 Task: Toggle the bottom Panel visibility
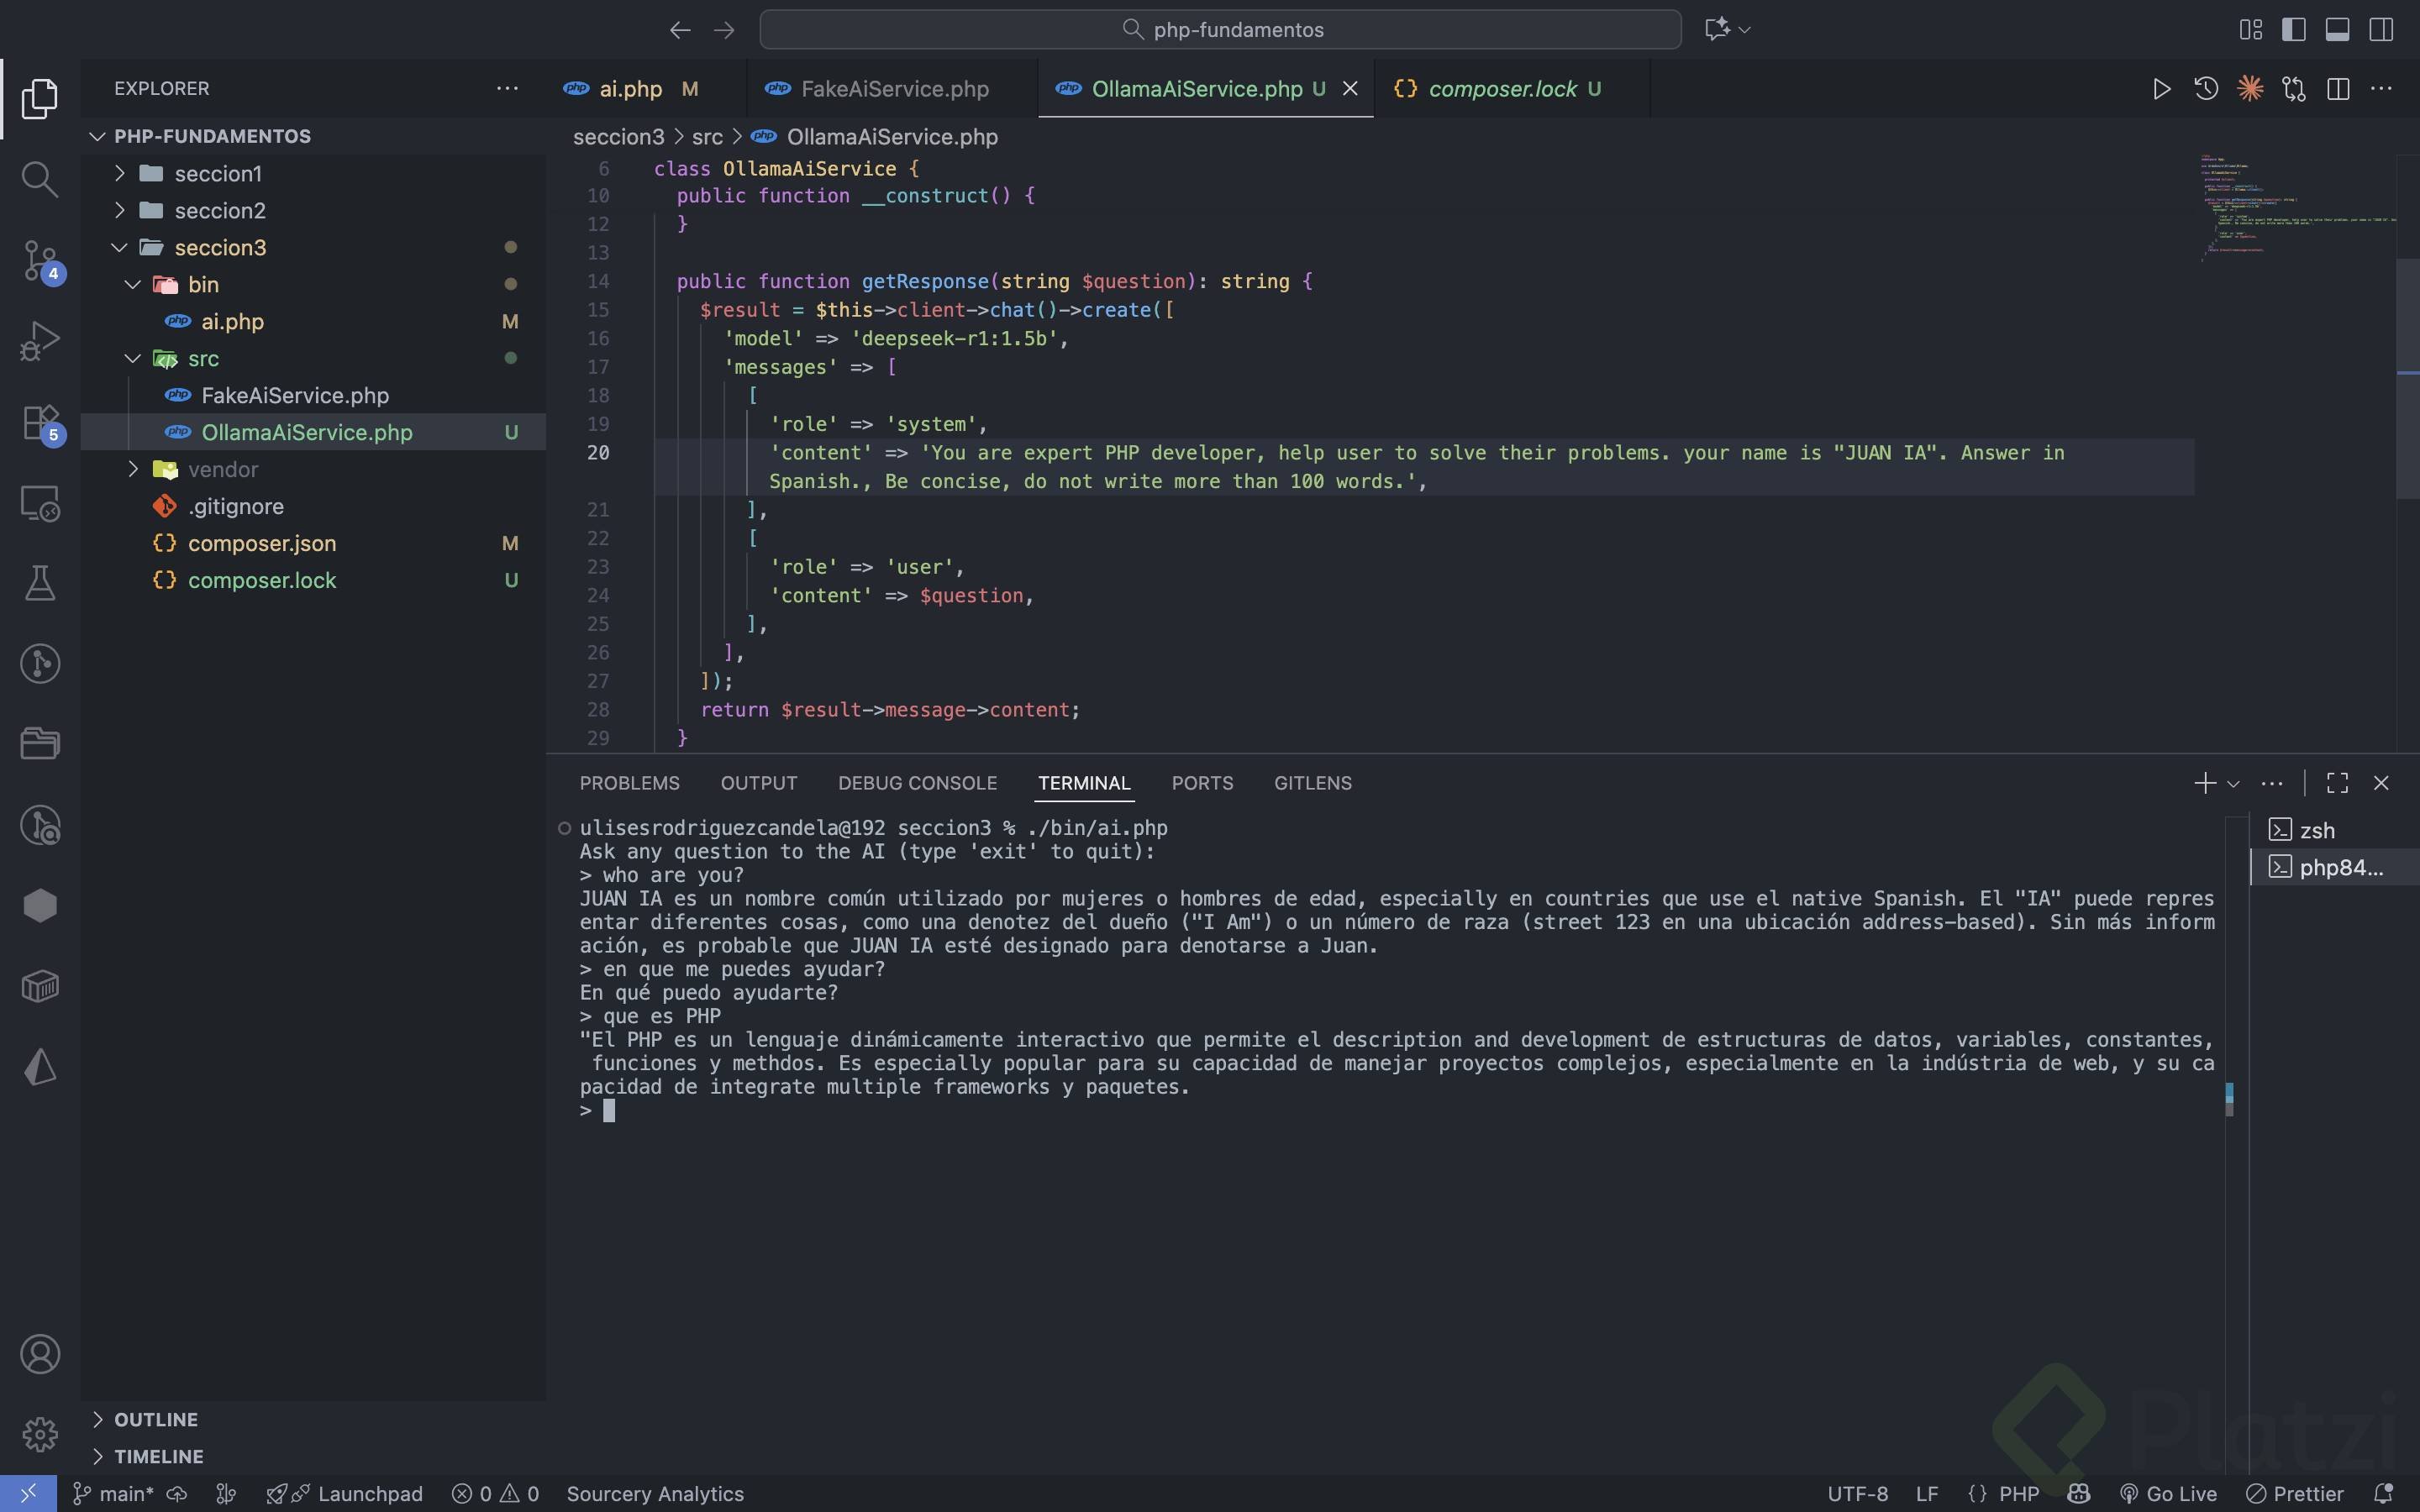(x=2338, y=29)
